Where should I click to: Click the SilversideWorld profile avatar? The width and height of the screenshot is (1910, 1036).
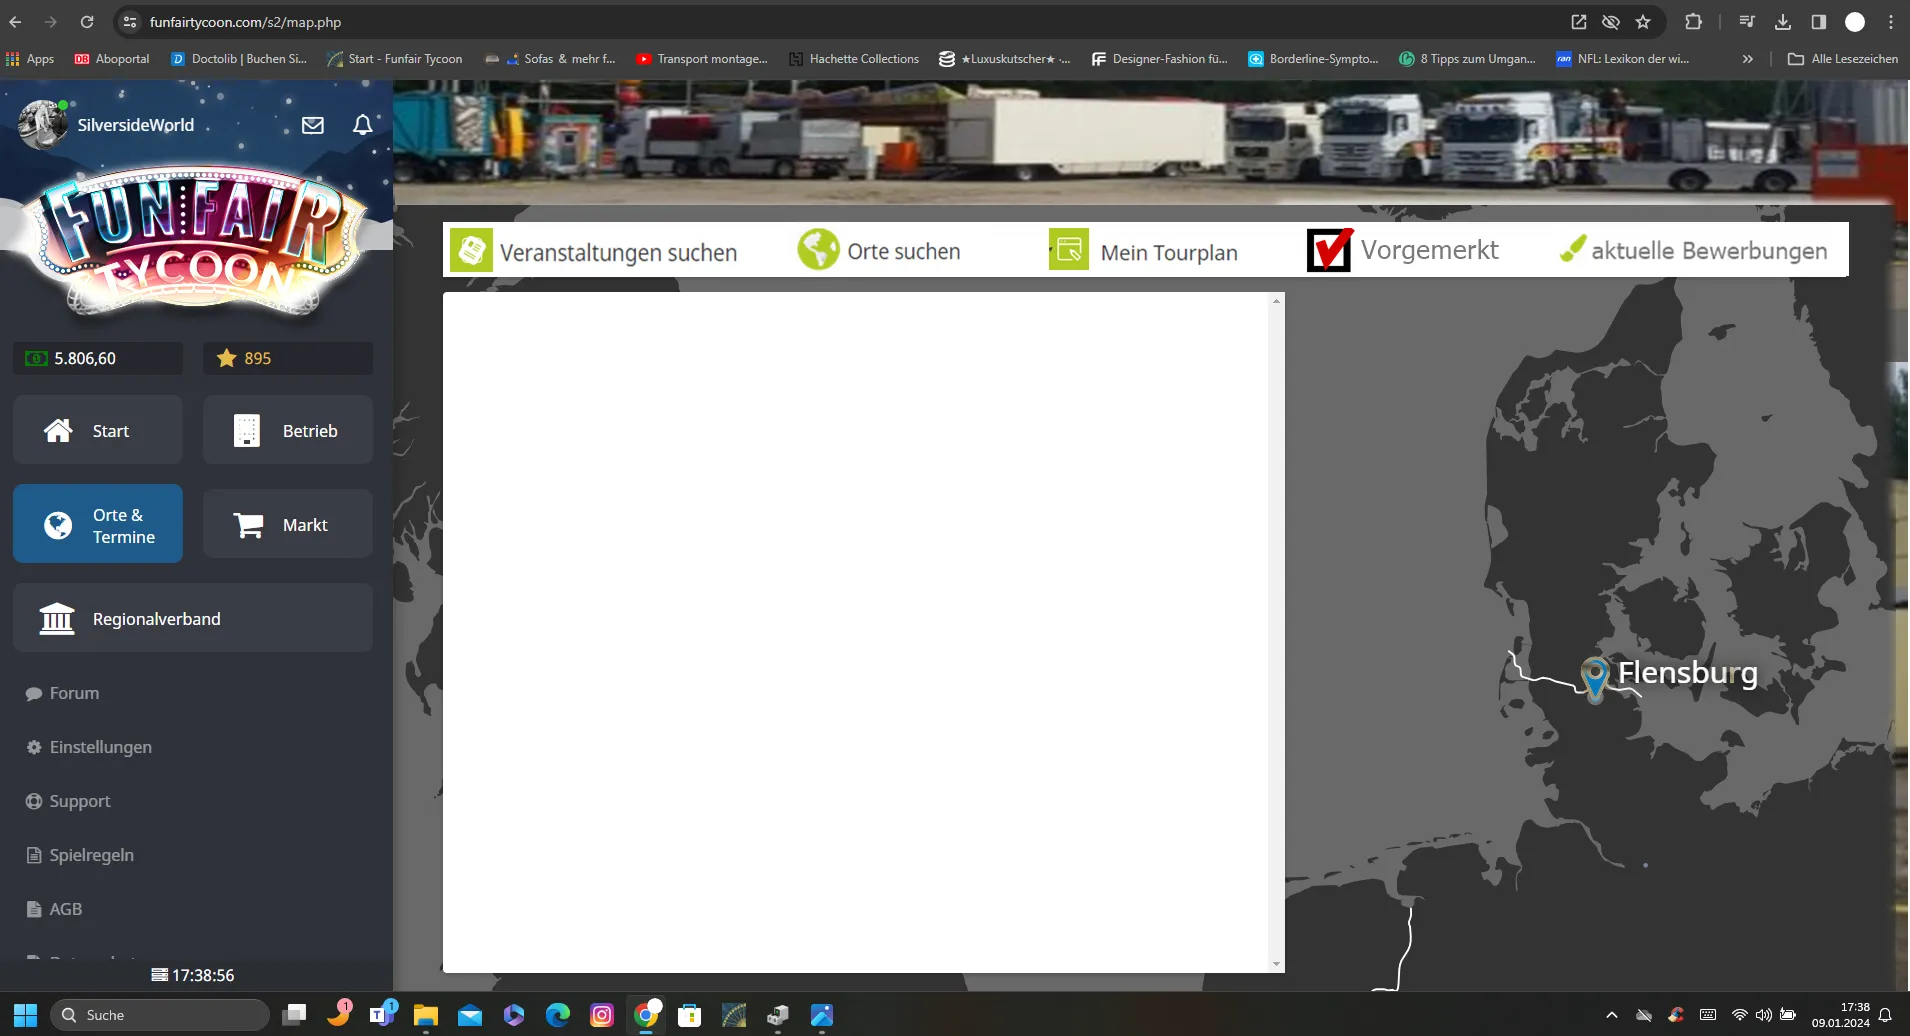[42, 125]
